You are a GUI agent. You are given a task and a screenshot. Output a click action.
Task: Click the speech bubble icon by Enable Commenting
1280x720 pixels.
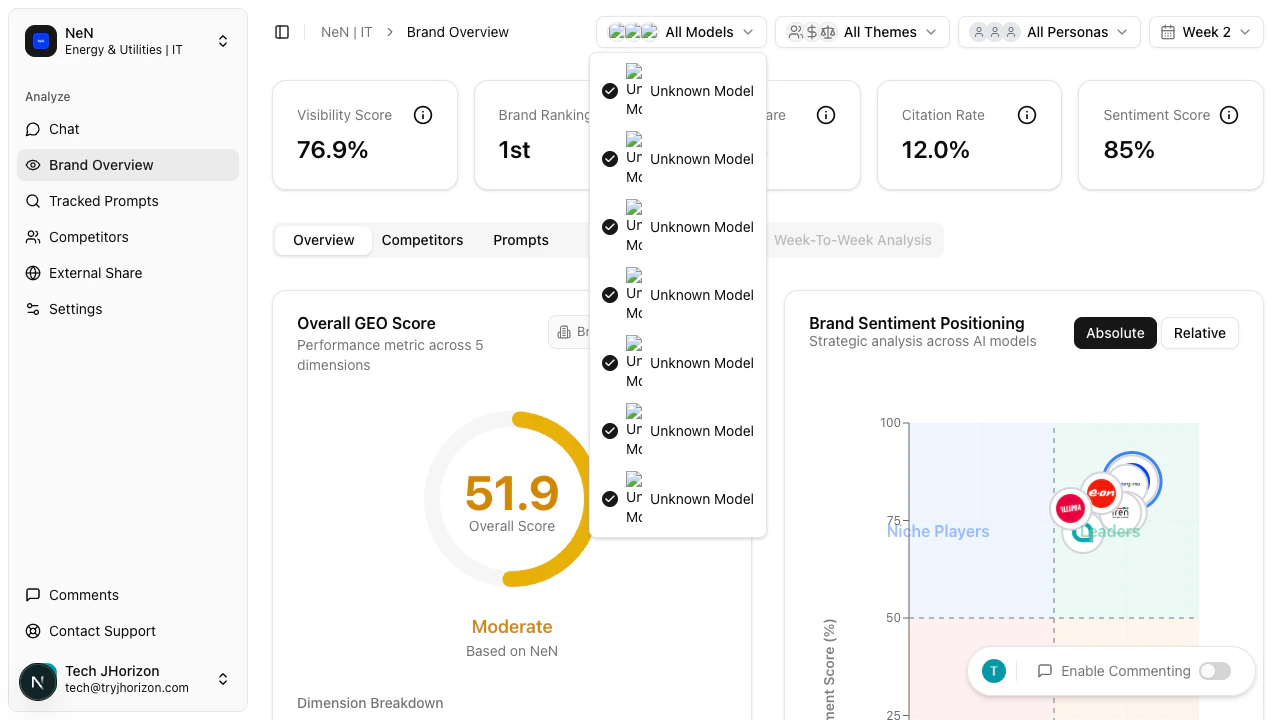click(x=1045, y=671)
